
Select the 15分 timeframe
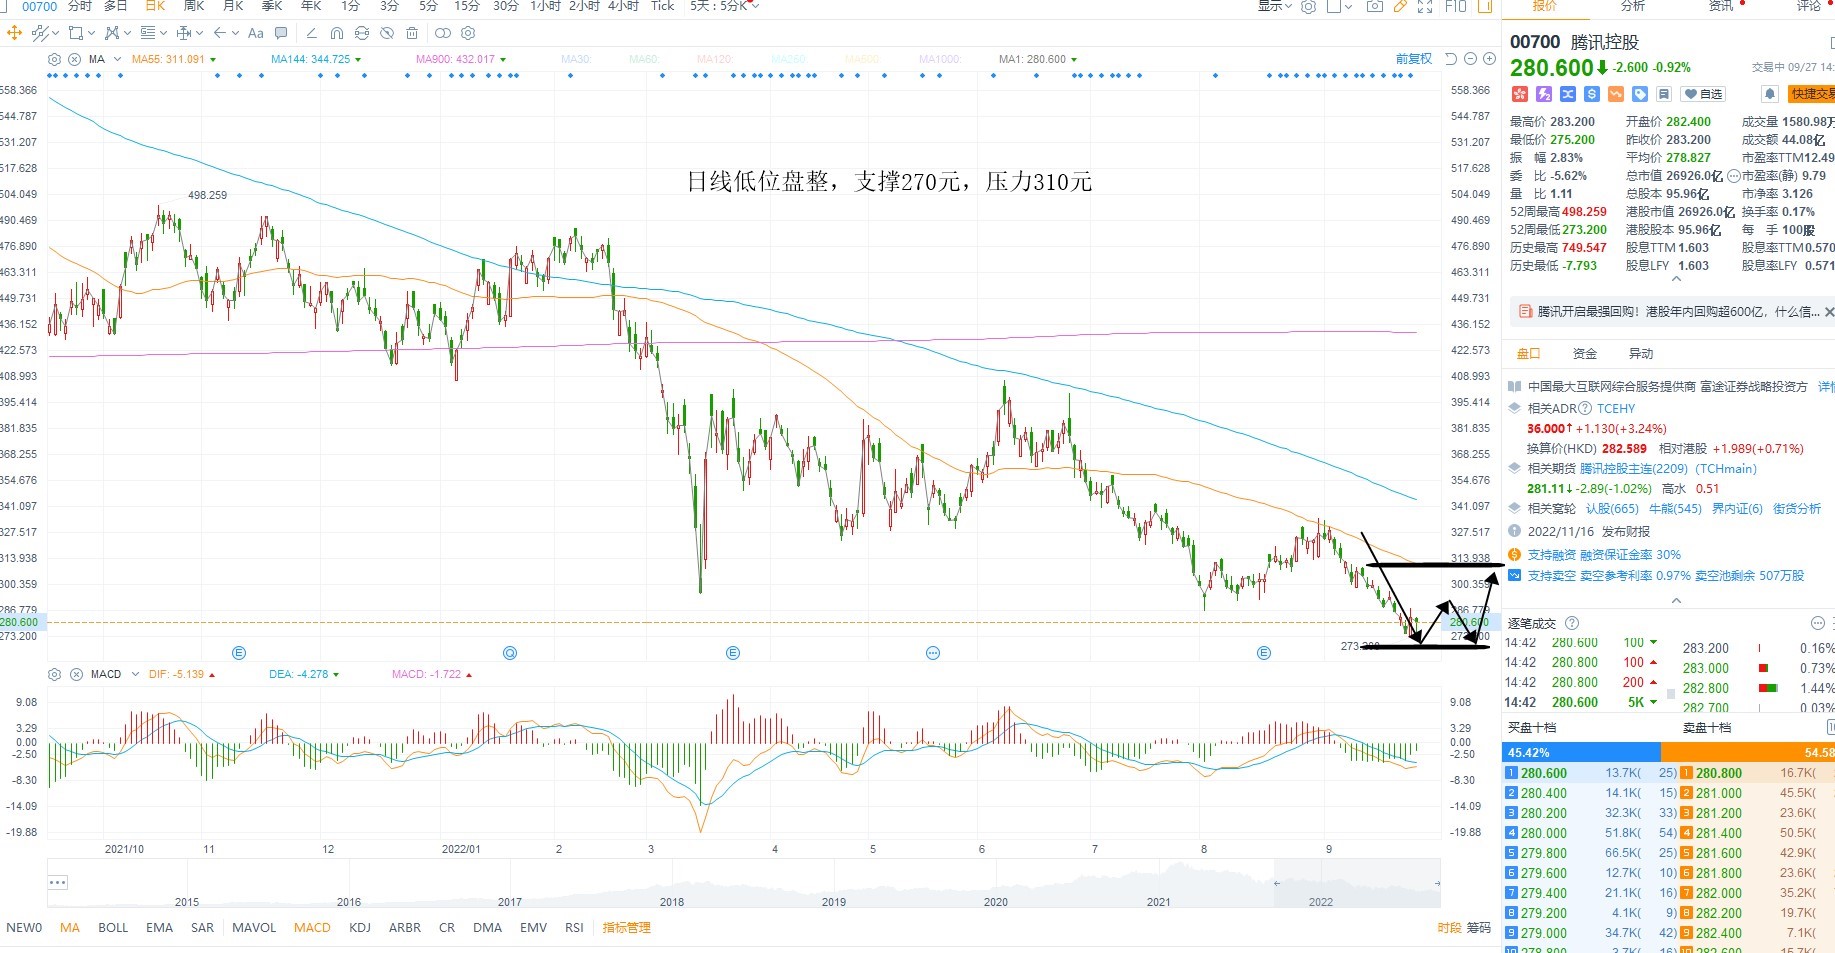click(467, 6)
